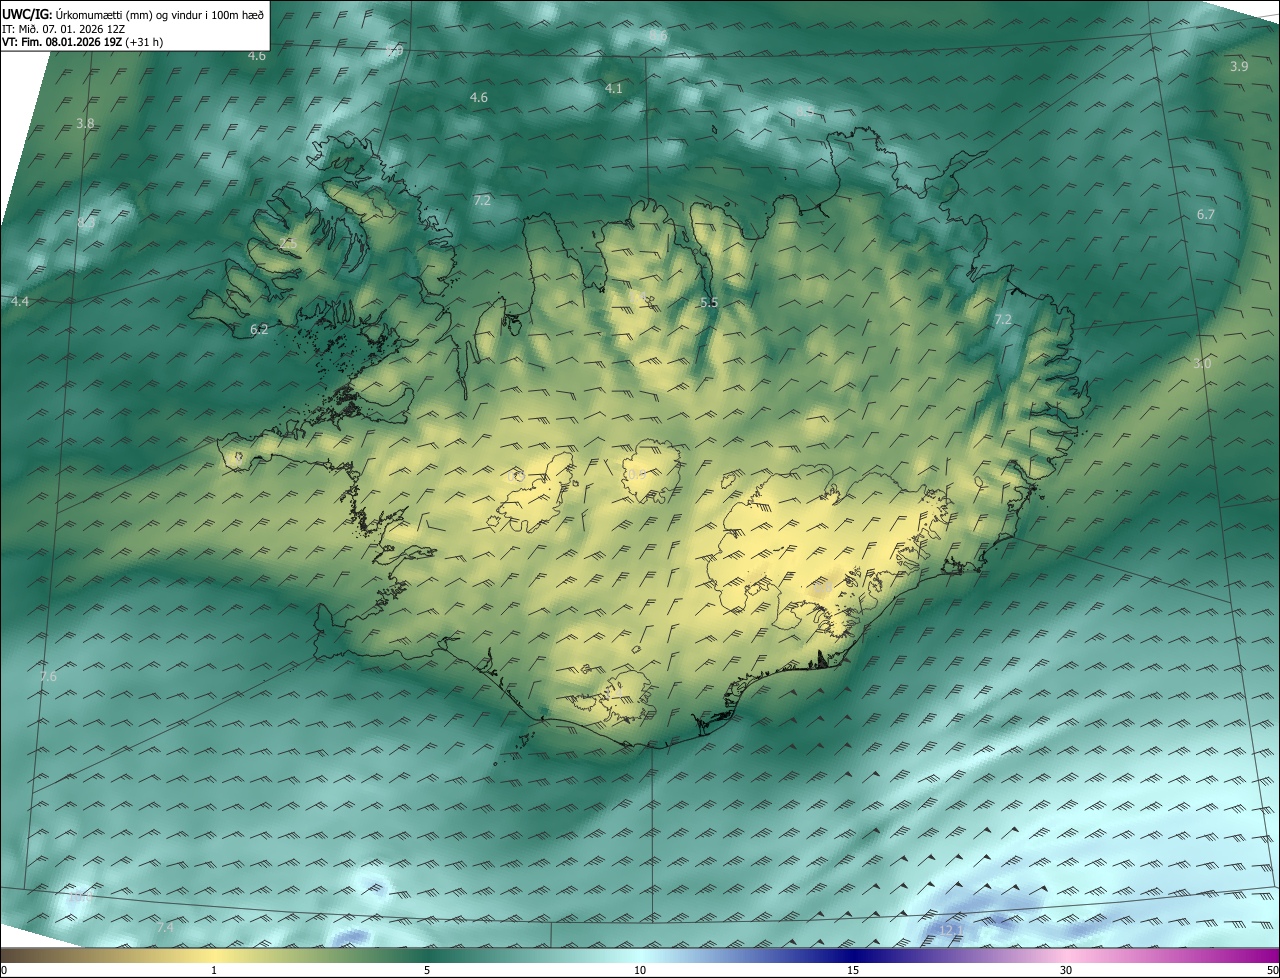Click the 3.0 value label
The height and width of the screenshot is (978, 1280).
point(1201,363)
